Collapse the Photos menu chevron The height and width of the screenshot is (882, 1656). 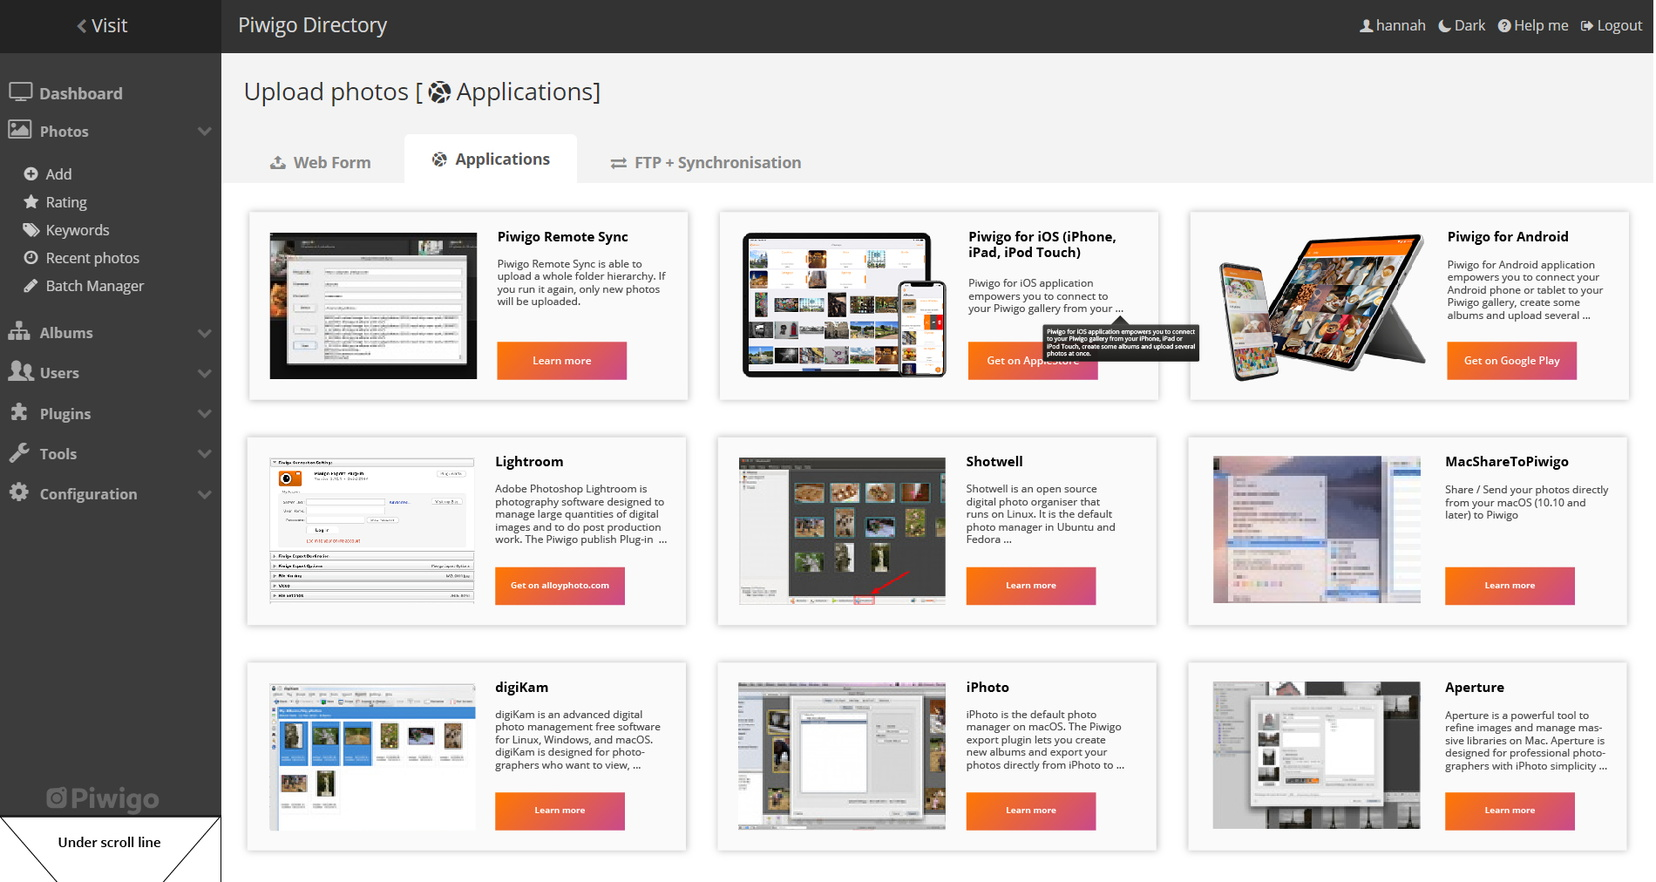[x=204, y=131]
